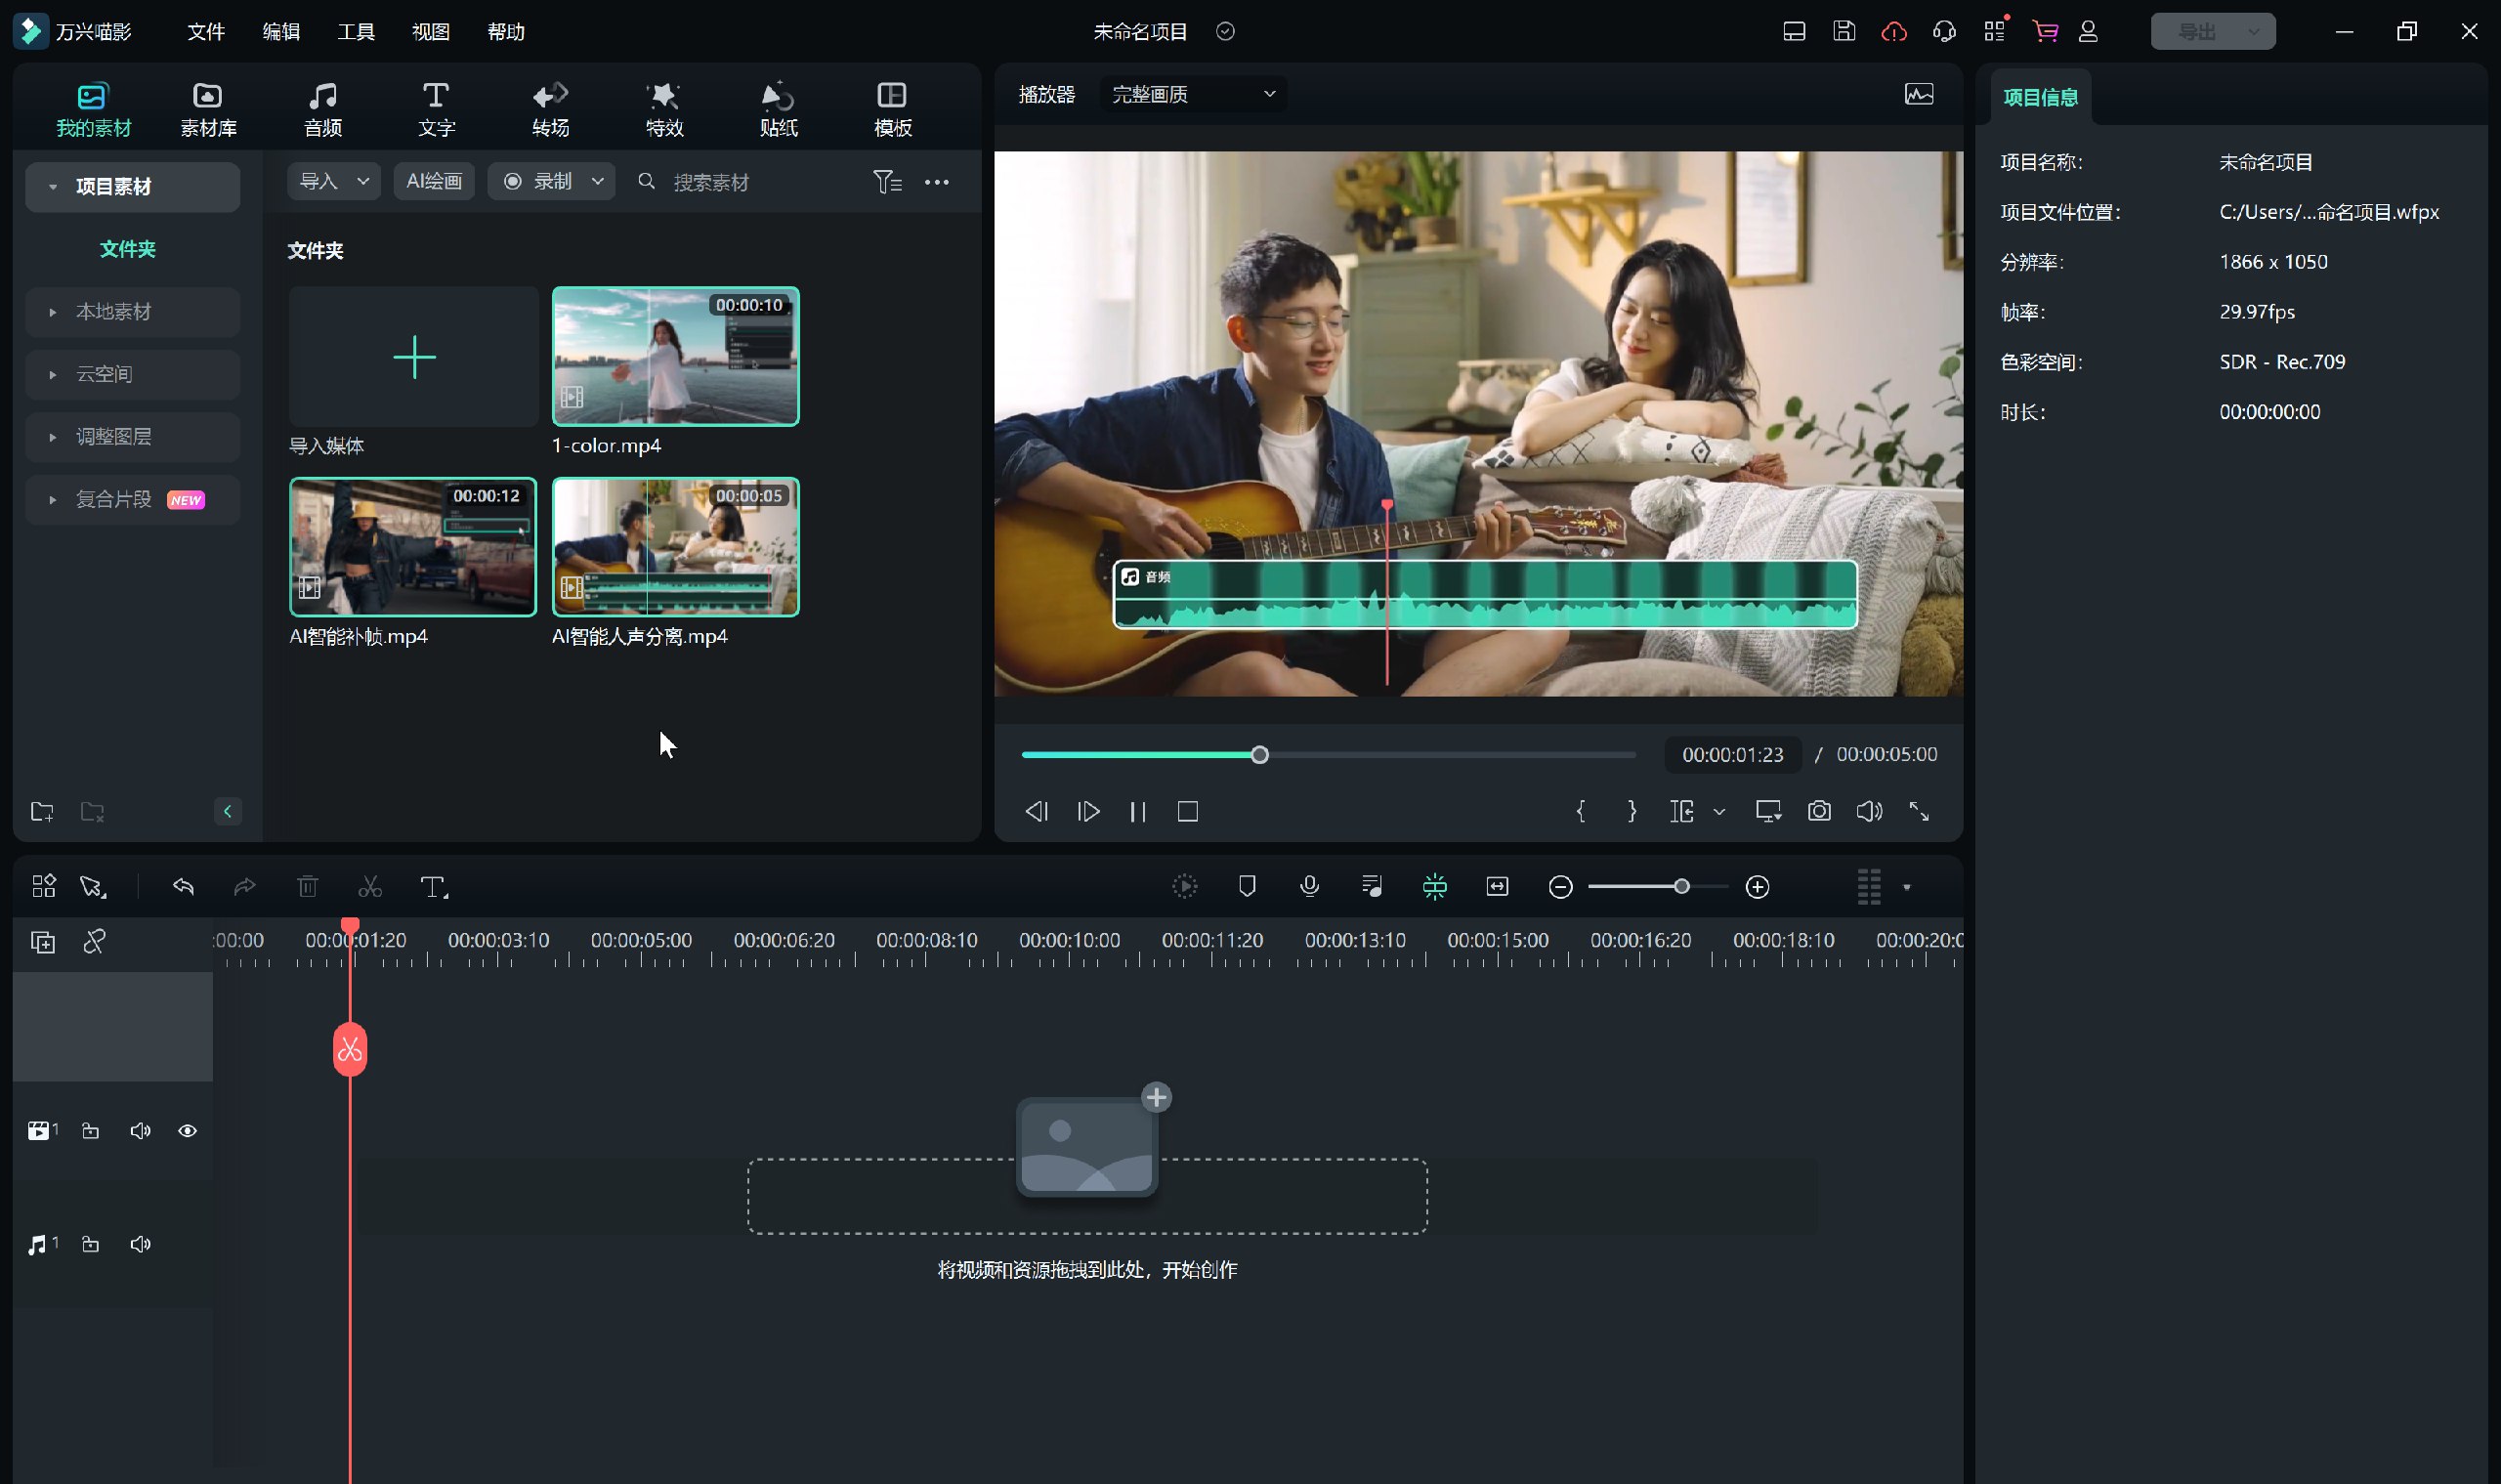Click the undo arrow in the timeline toolbar
This screenshot has width=2501, height=1484.
click(x=183, y=886)
